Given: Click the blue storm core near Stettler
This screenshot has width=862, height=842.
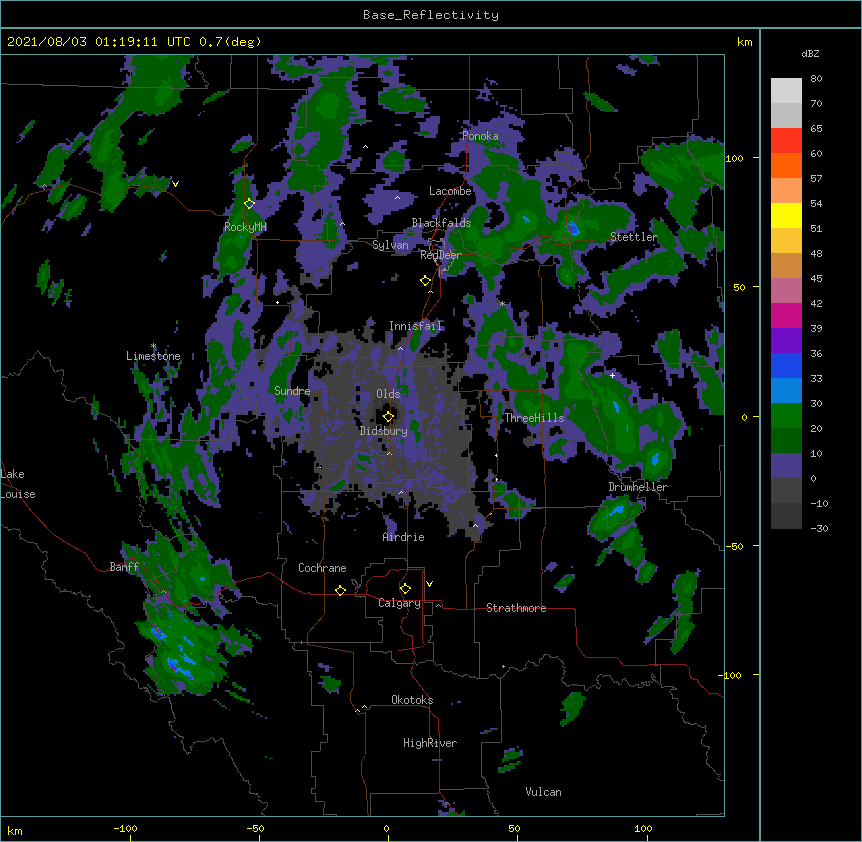Looking at the screenshot, I should [573, 229].
